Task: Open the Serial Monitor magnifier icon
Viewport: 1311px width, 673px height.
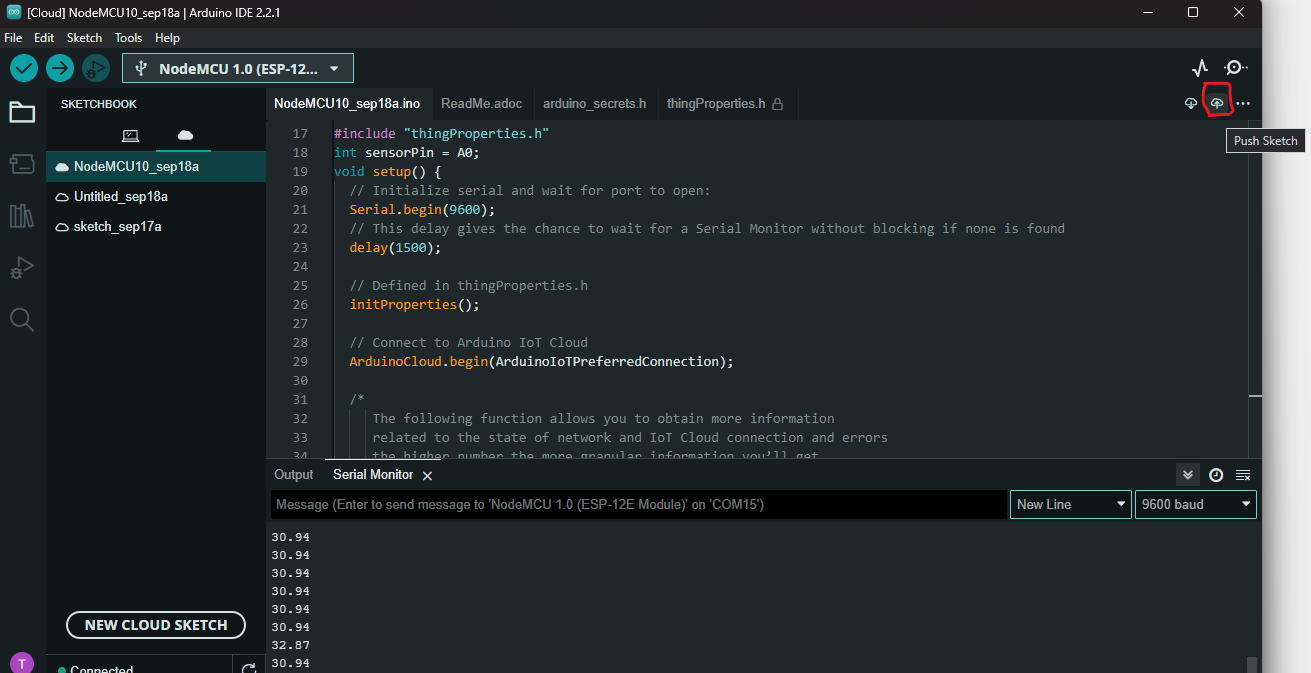Action: 1236,68
